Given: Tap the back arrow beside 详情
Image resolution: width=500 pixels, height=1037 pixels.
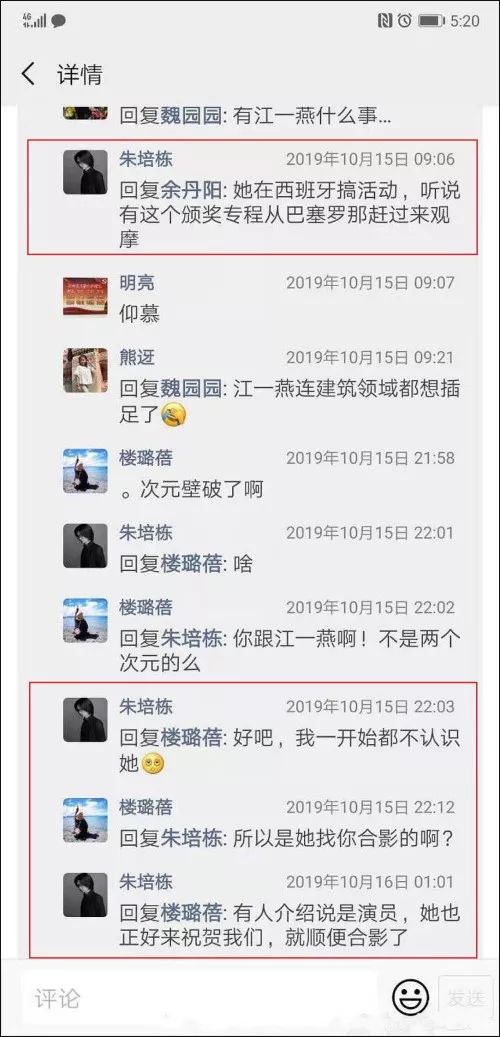Looking at the screenshot, I should click(28, 74).
